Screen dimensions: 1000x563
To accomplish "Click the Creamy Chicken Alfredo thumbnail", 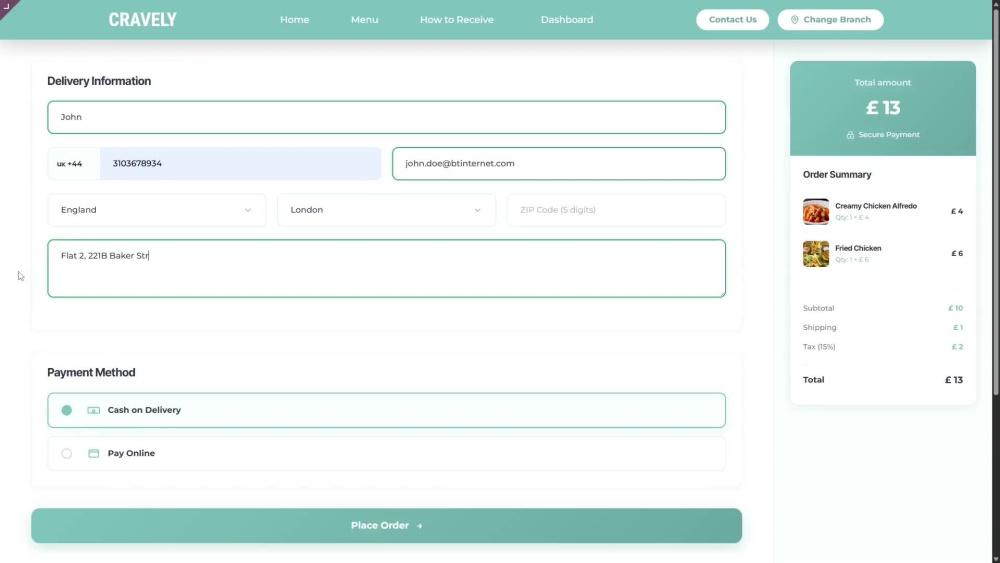I will click(x=816, y=212).
